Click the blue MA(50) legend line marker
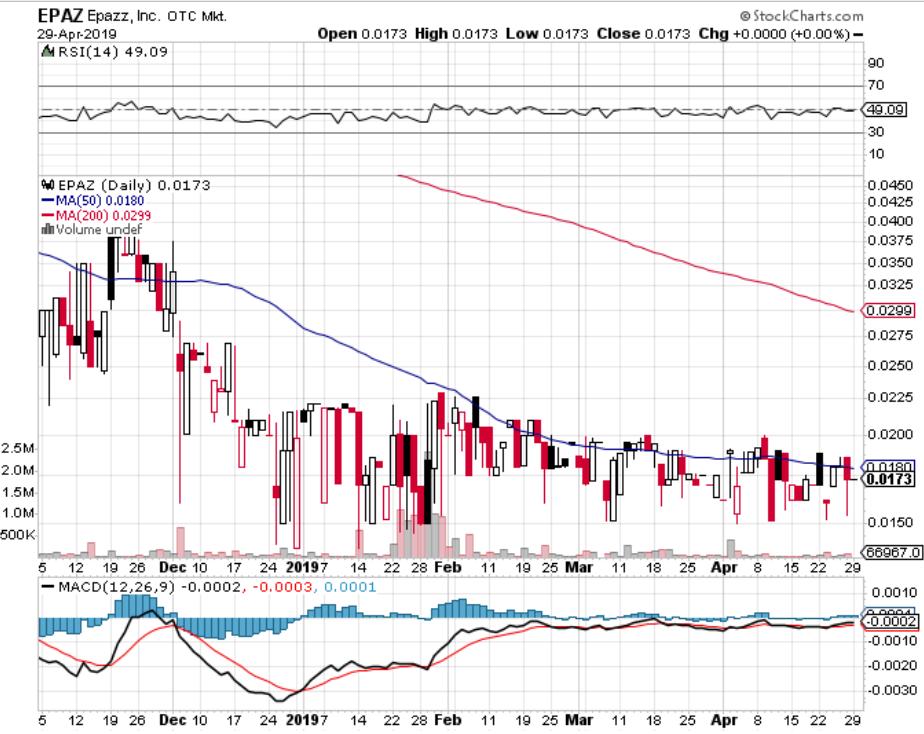924x734 pixels. (x=48, y=200)
